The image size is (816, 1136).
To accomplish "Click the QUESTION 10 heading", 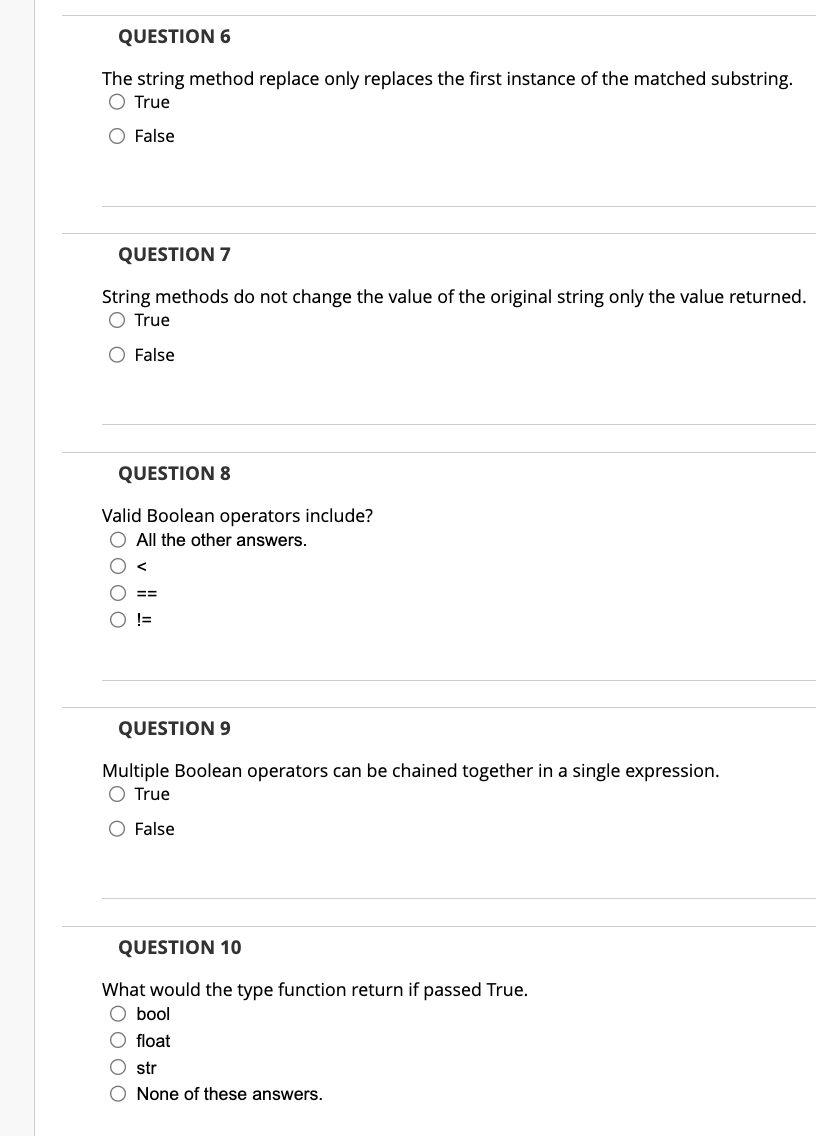I will [x=179, y=947].
